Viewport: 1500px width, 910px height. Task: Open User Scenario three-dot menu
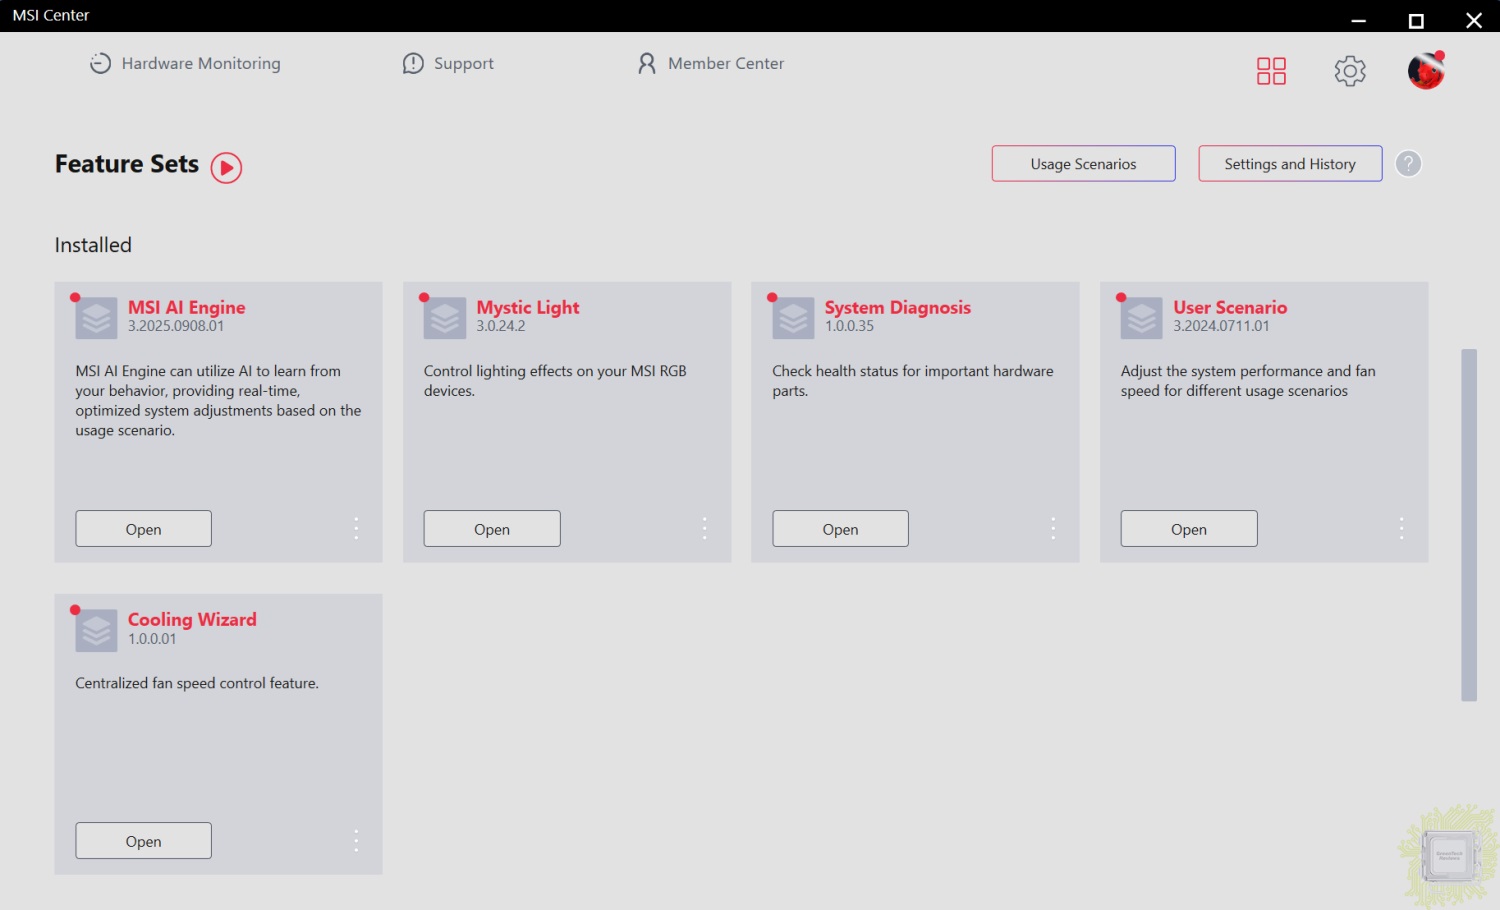tap(1401, 528)
